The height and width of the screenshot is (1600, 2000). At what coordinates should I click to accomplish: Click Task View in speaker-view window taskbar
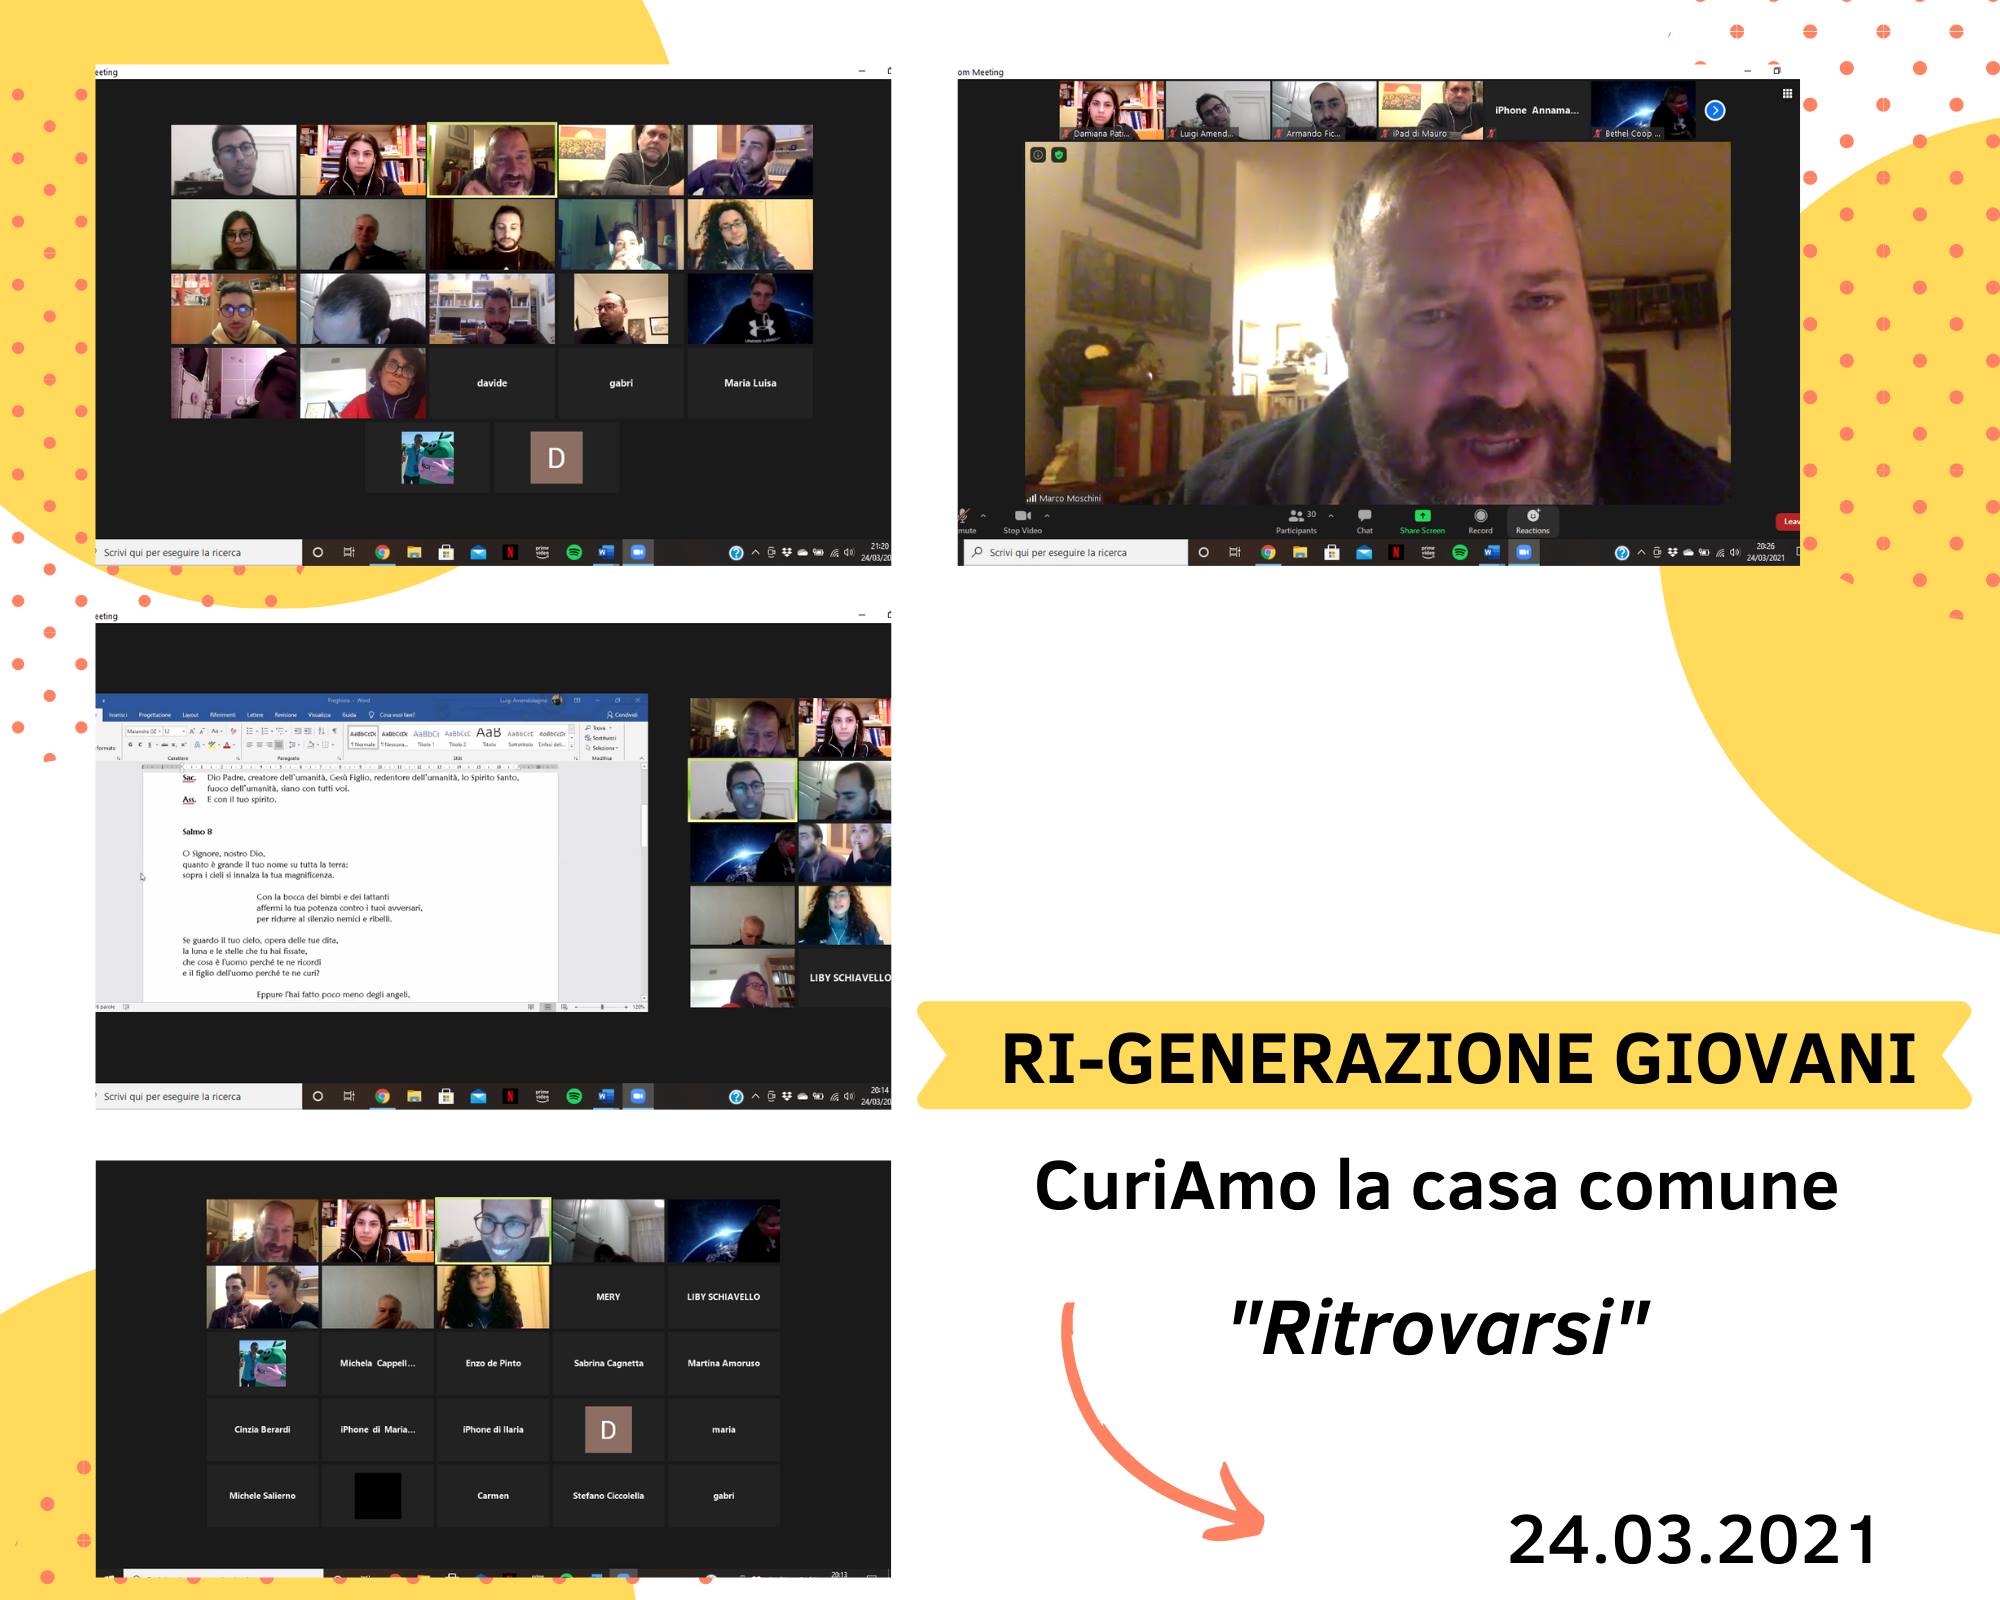click(x=1235, y=552)
